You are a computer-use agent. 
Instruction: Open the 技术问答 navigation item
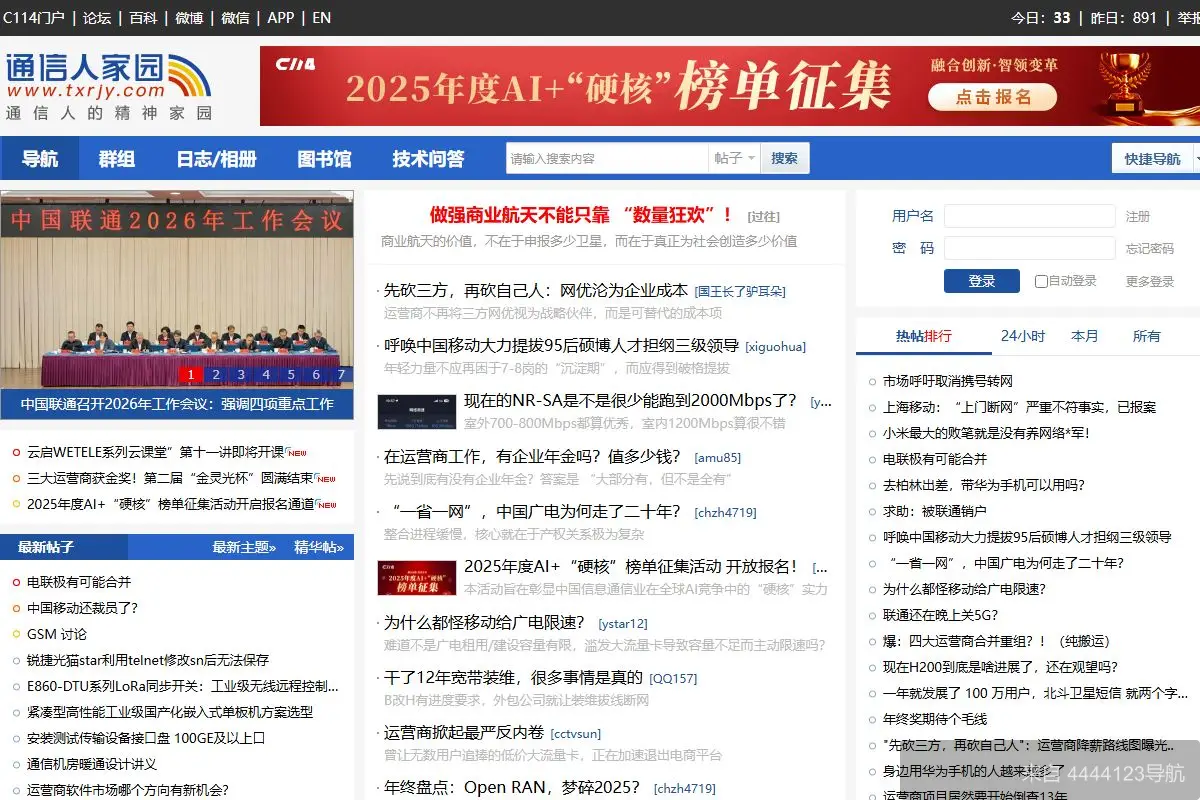(428, 158)
